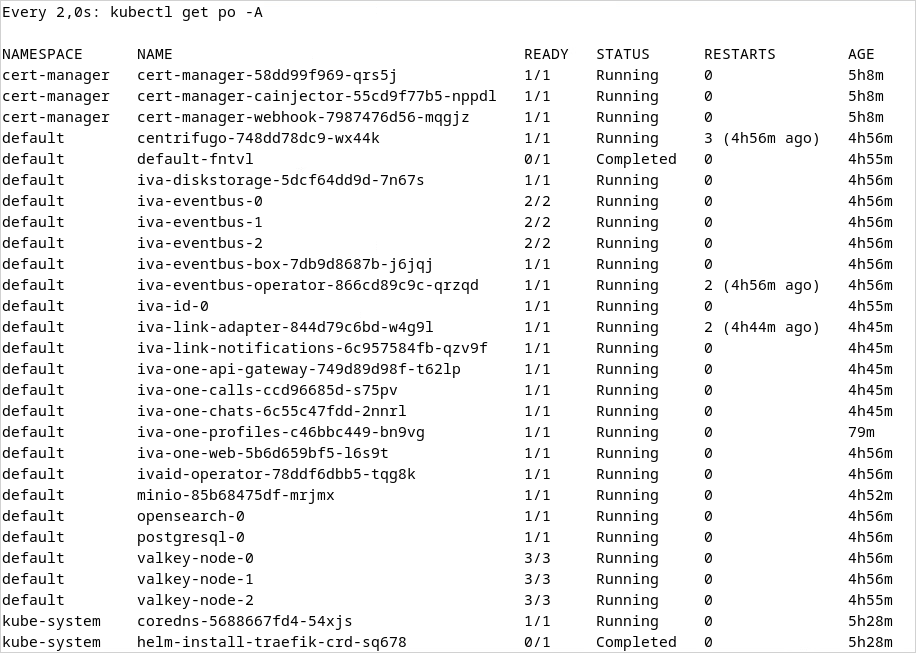
Task: Click the default-fntvl pod name
Action: point(195,159)
